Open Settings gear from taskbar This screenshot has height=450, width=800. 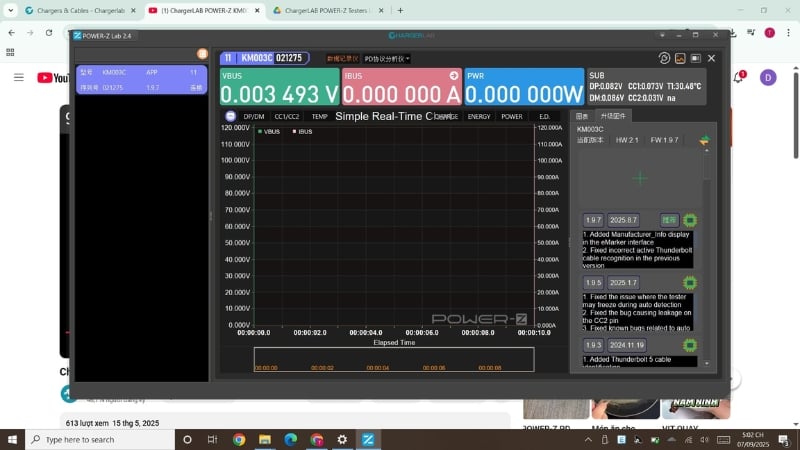pyautogui.click(x=342, y=439)
